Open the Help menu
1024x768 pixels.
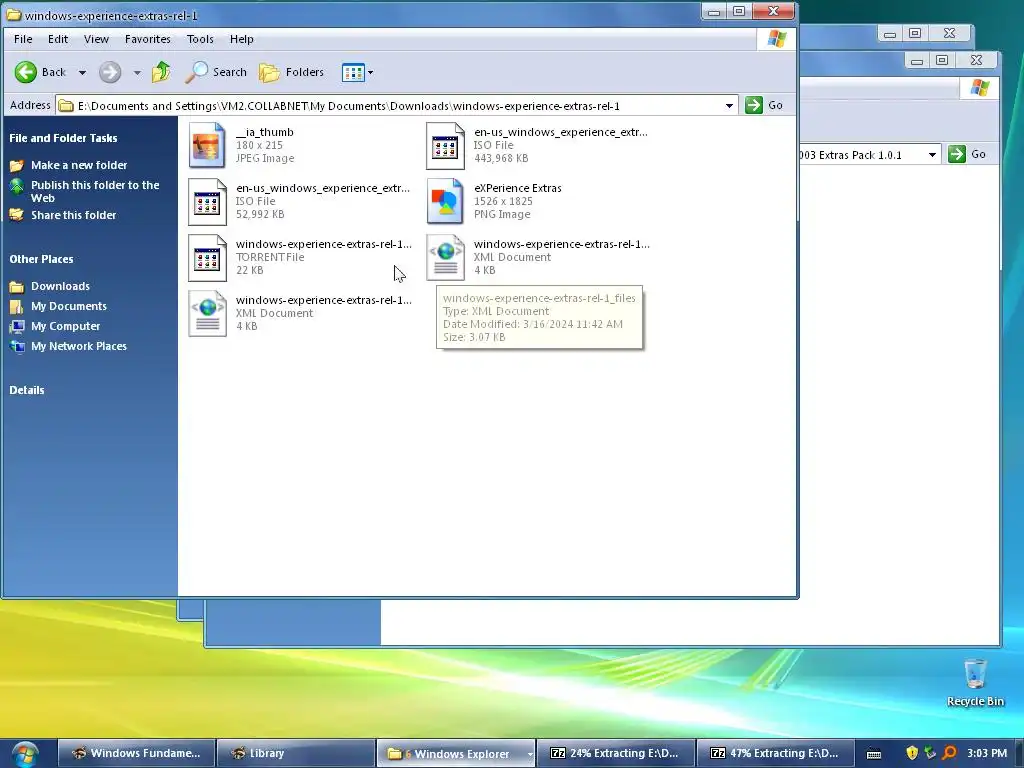click(x=242, y=39)
